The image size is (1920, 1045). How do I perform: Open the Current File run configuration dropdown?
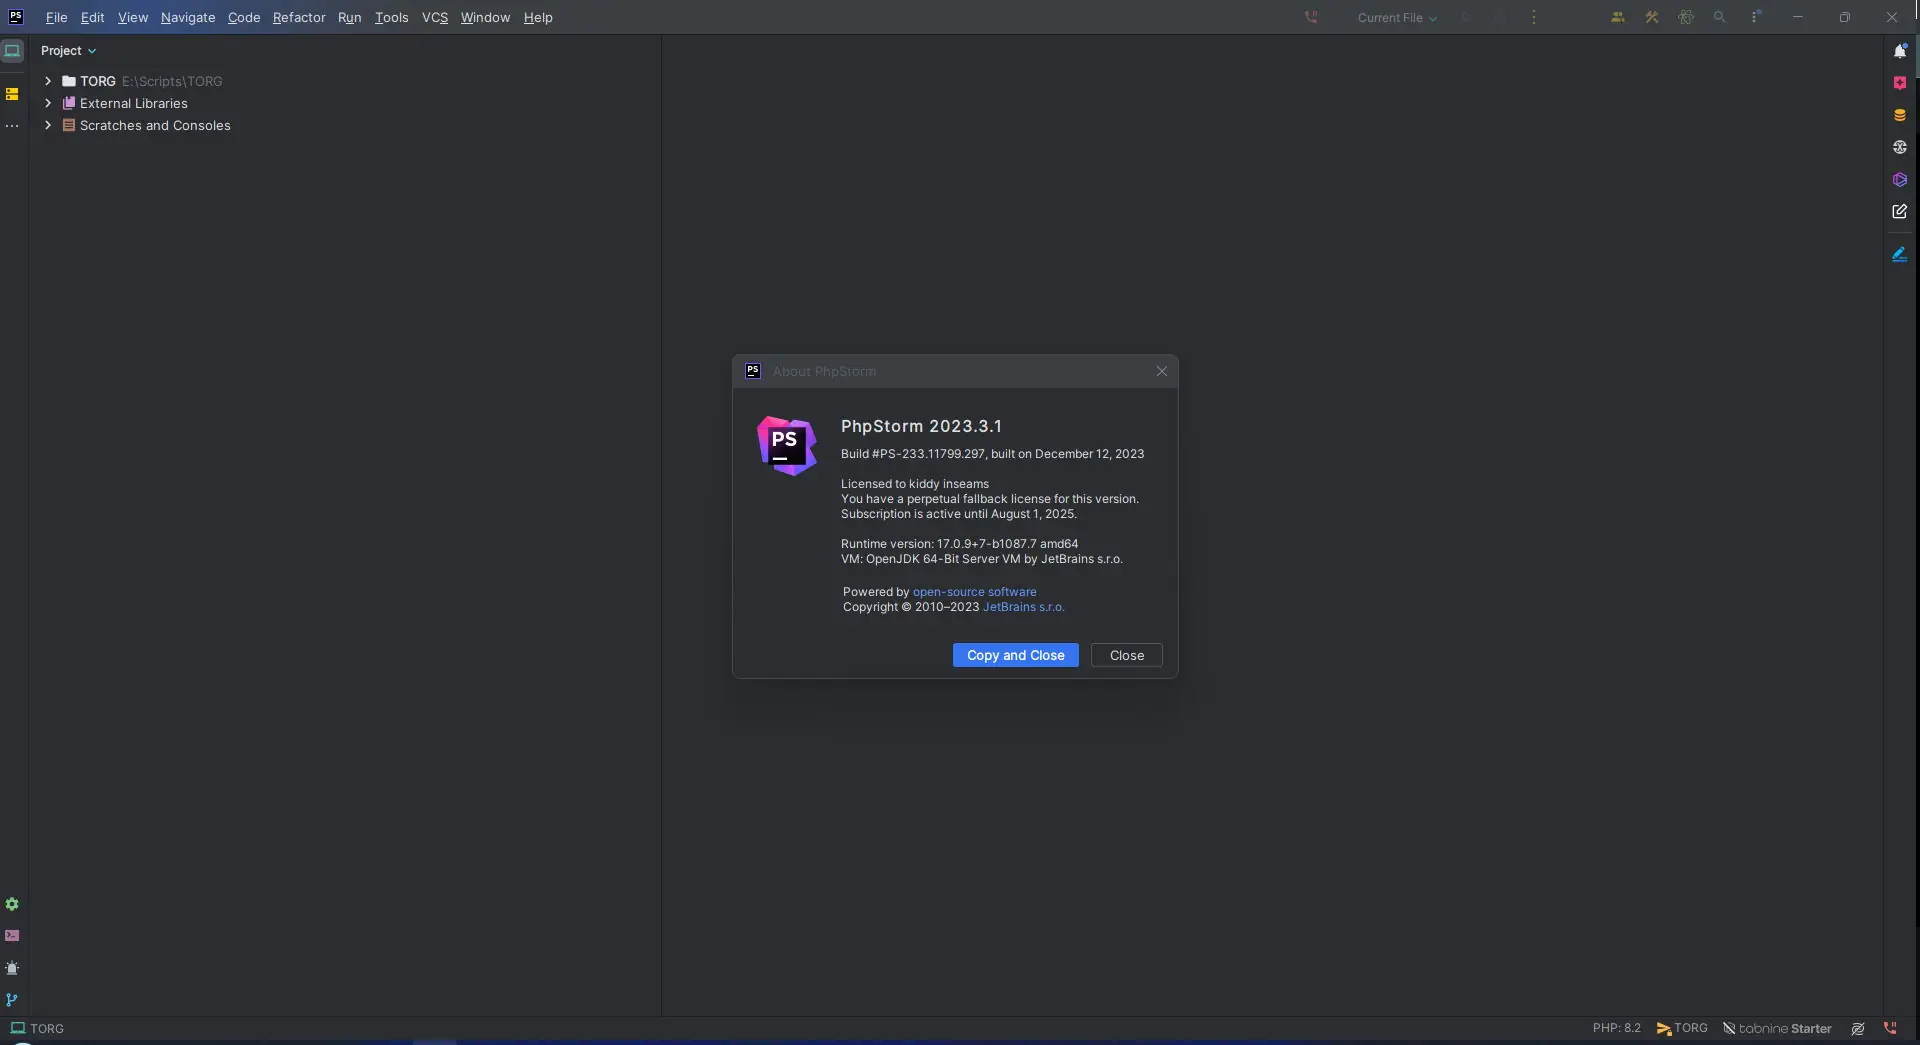tap(1397, 18)
